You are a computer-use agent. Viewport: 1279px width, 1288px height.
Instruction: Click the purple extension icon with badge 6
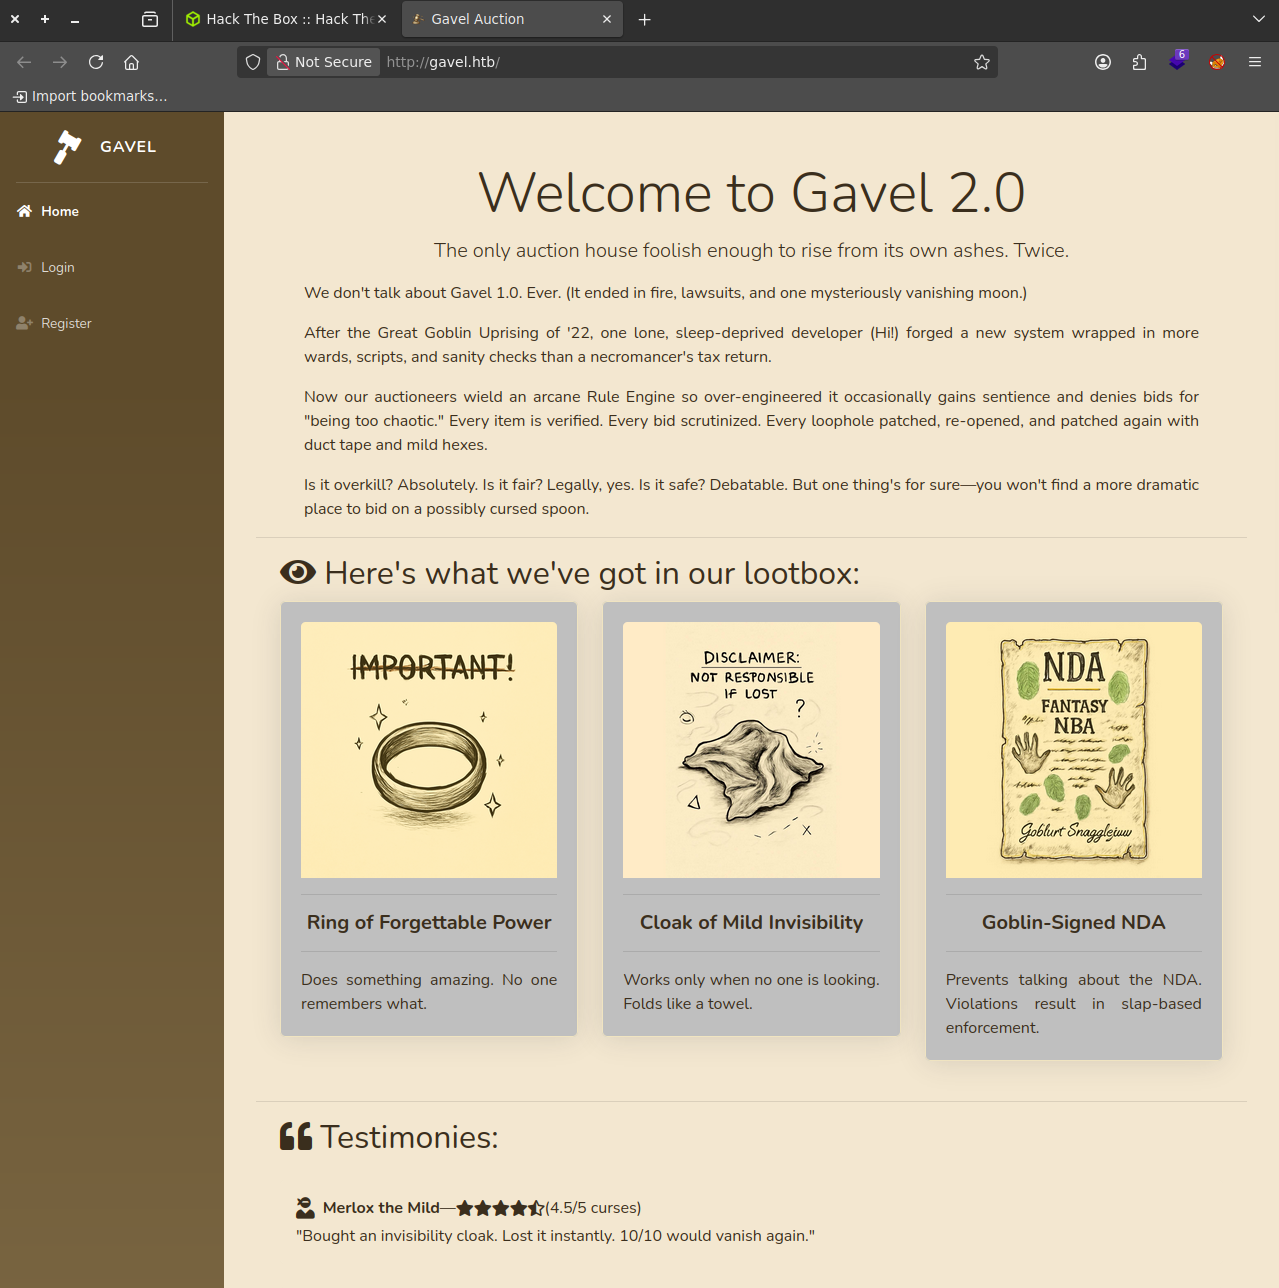[1178, 61]
